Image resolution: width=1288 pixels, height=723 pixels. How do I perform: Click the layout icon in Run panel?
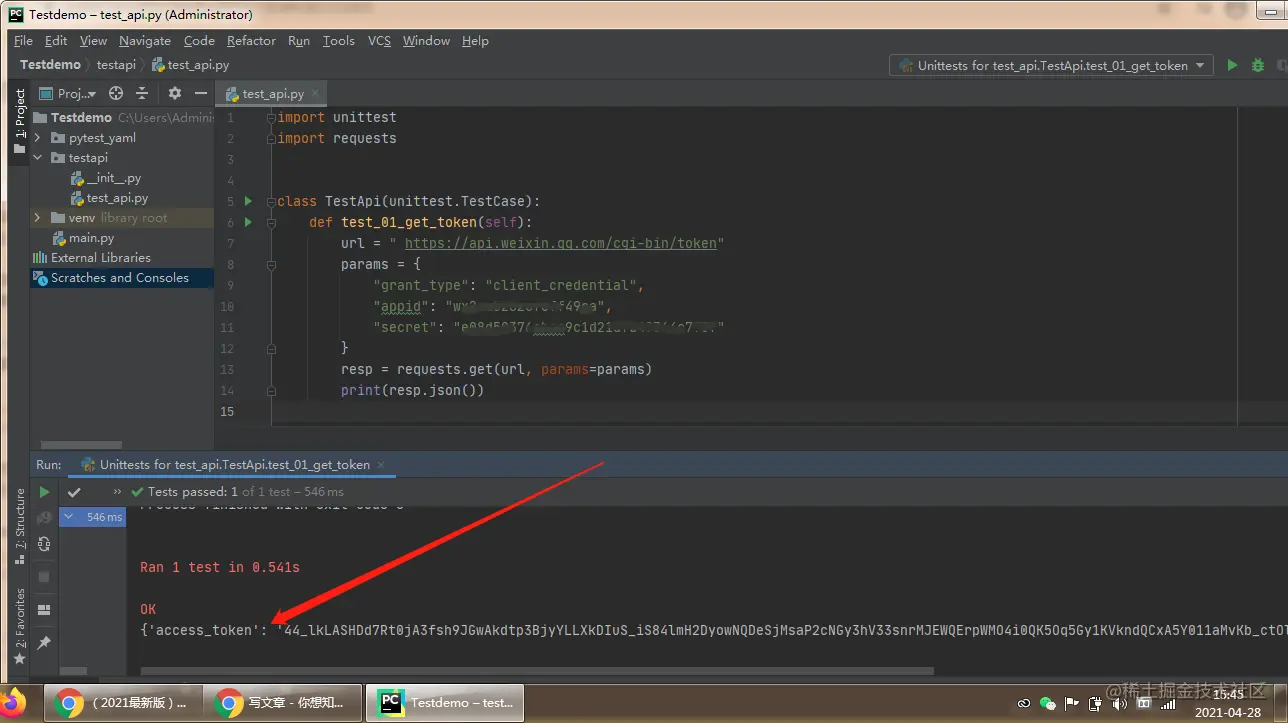point(44,610)
